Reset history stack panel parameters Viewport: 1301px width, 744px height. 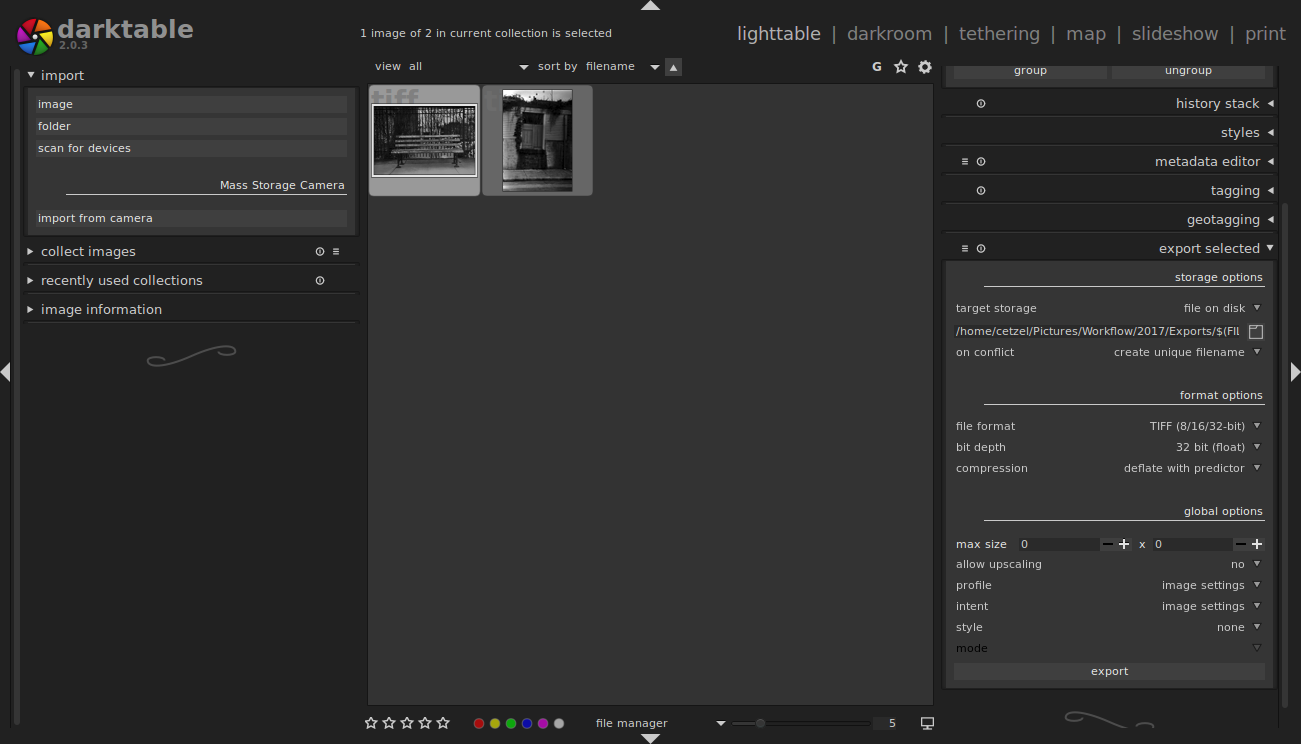click(x=981, y=104)
